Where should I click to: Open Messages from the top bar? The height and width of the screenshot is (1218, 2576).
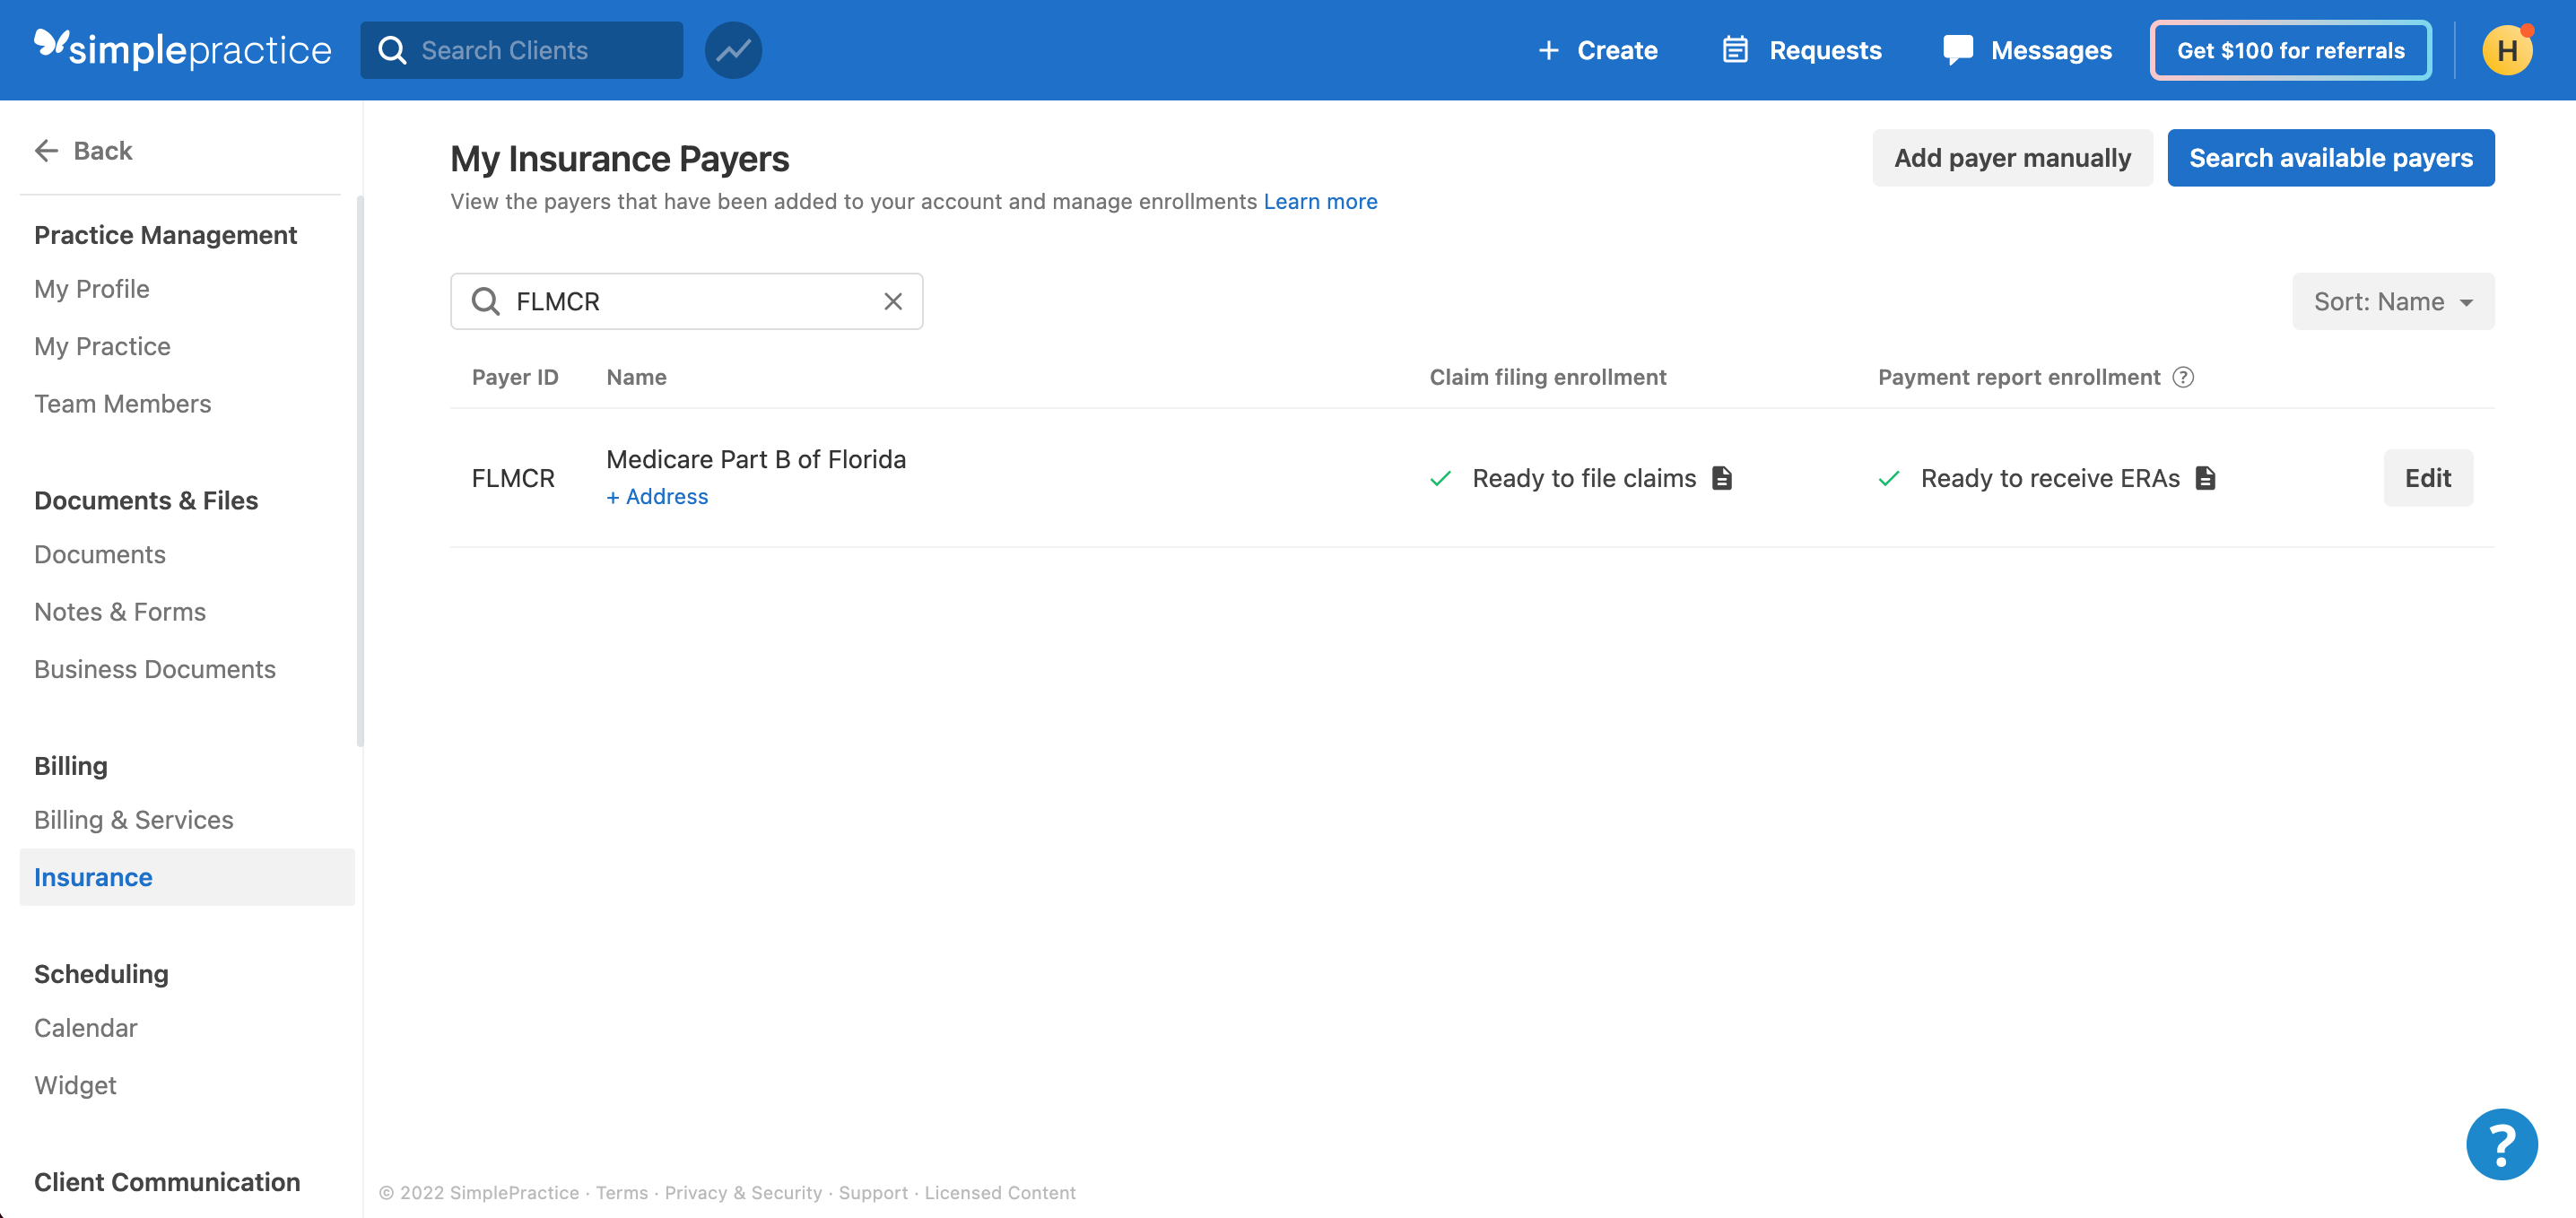pyautogui.click(x=2027, y=50)
